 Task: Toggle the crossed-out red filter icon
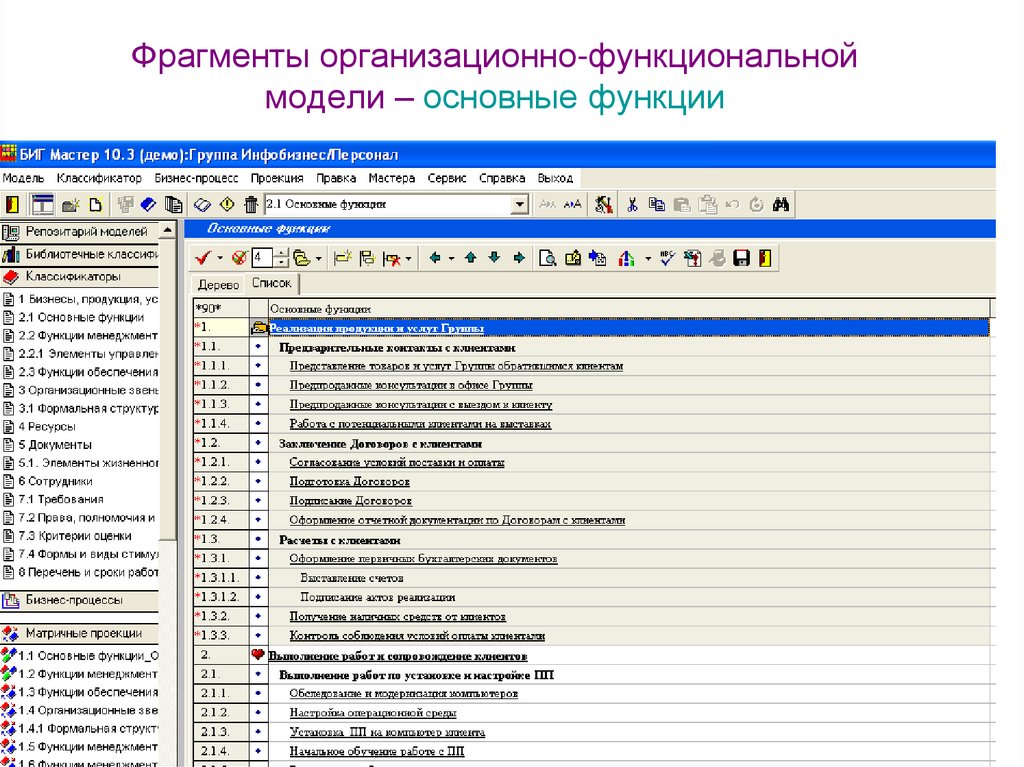[239, 257]
